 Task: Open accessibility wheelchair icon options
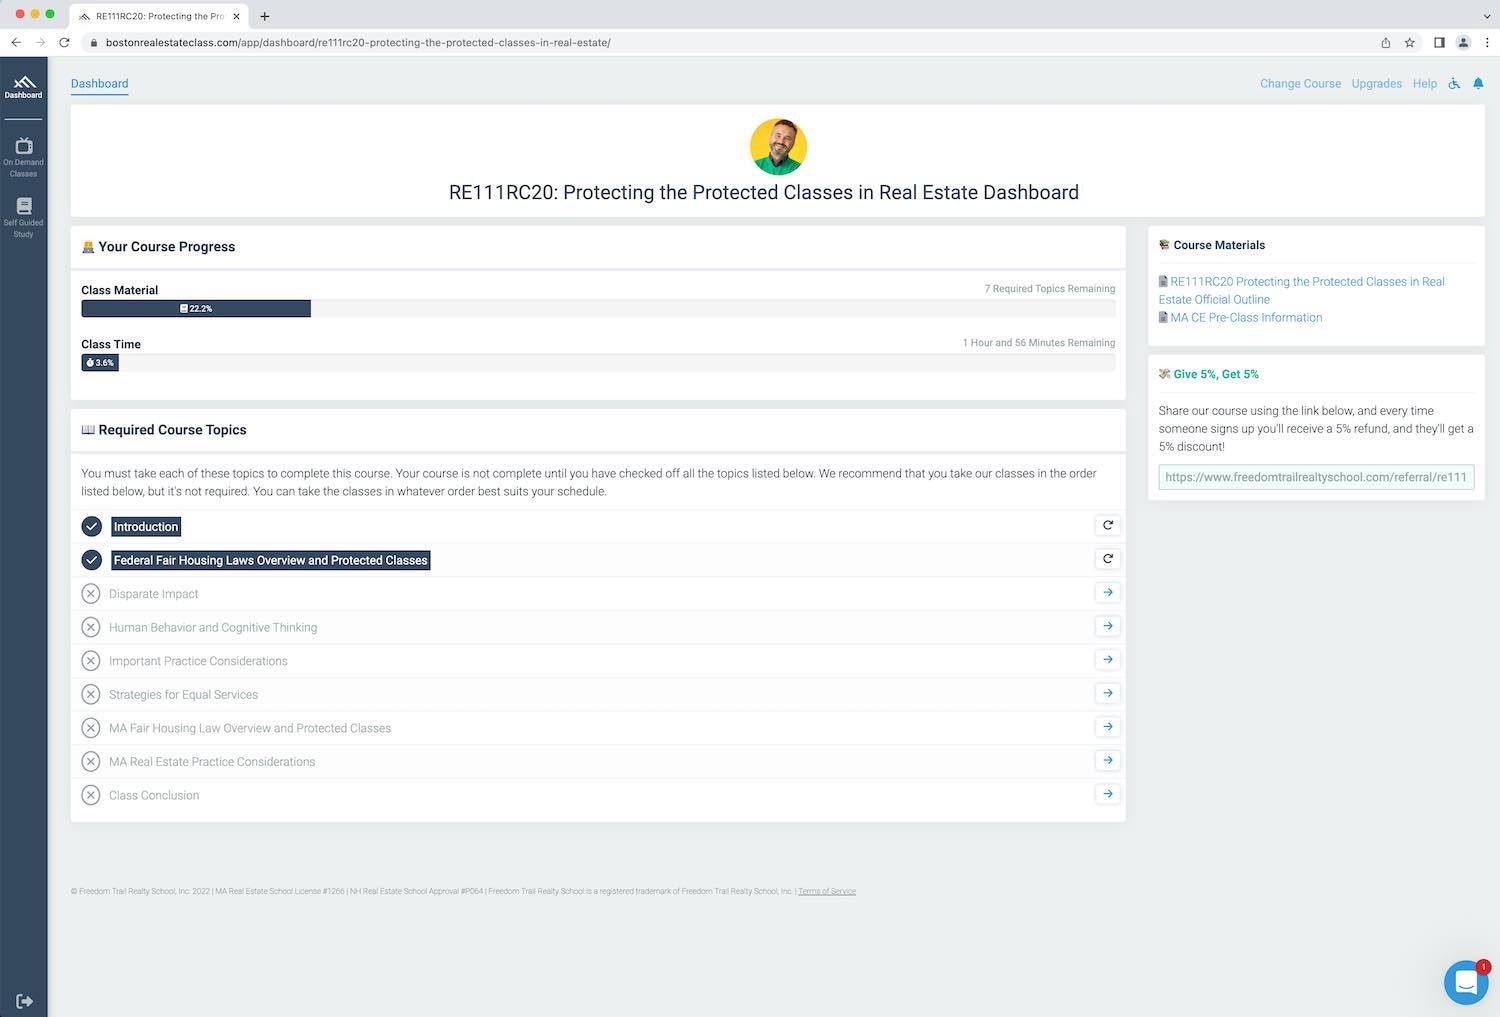point(1454,84)
